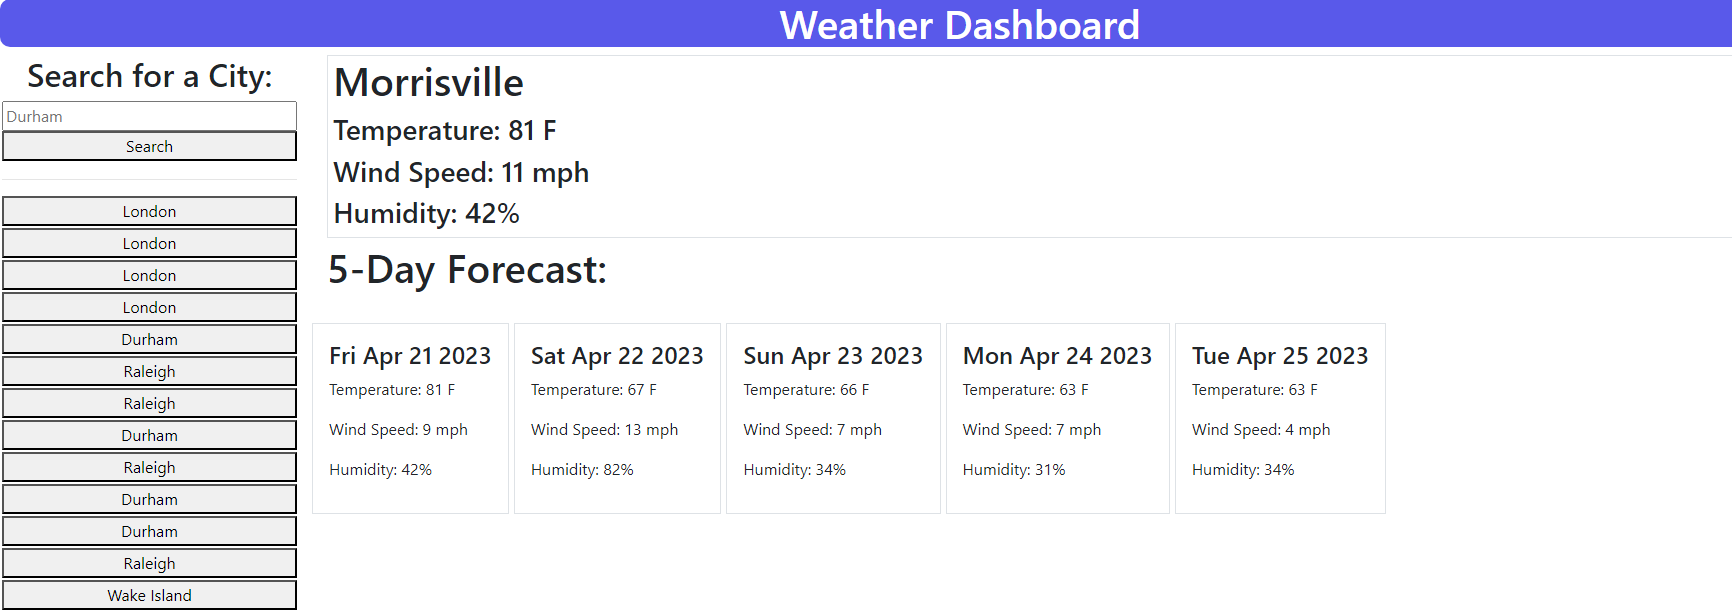Click the Search button
The image size is (1732, 612).
149,146
